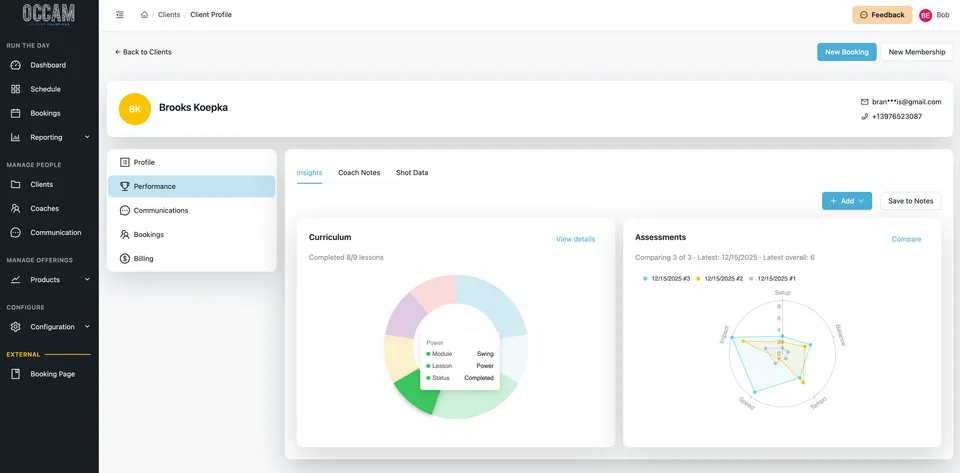
Task: Click the Billing dollar icon
Action: coord(125,259)
